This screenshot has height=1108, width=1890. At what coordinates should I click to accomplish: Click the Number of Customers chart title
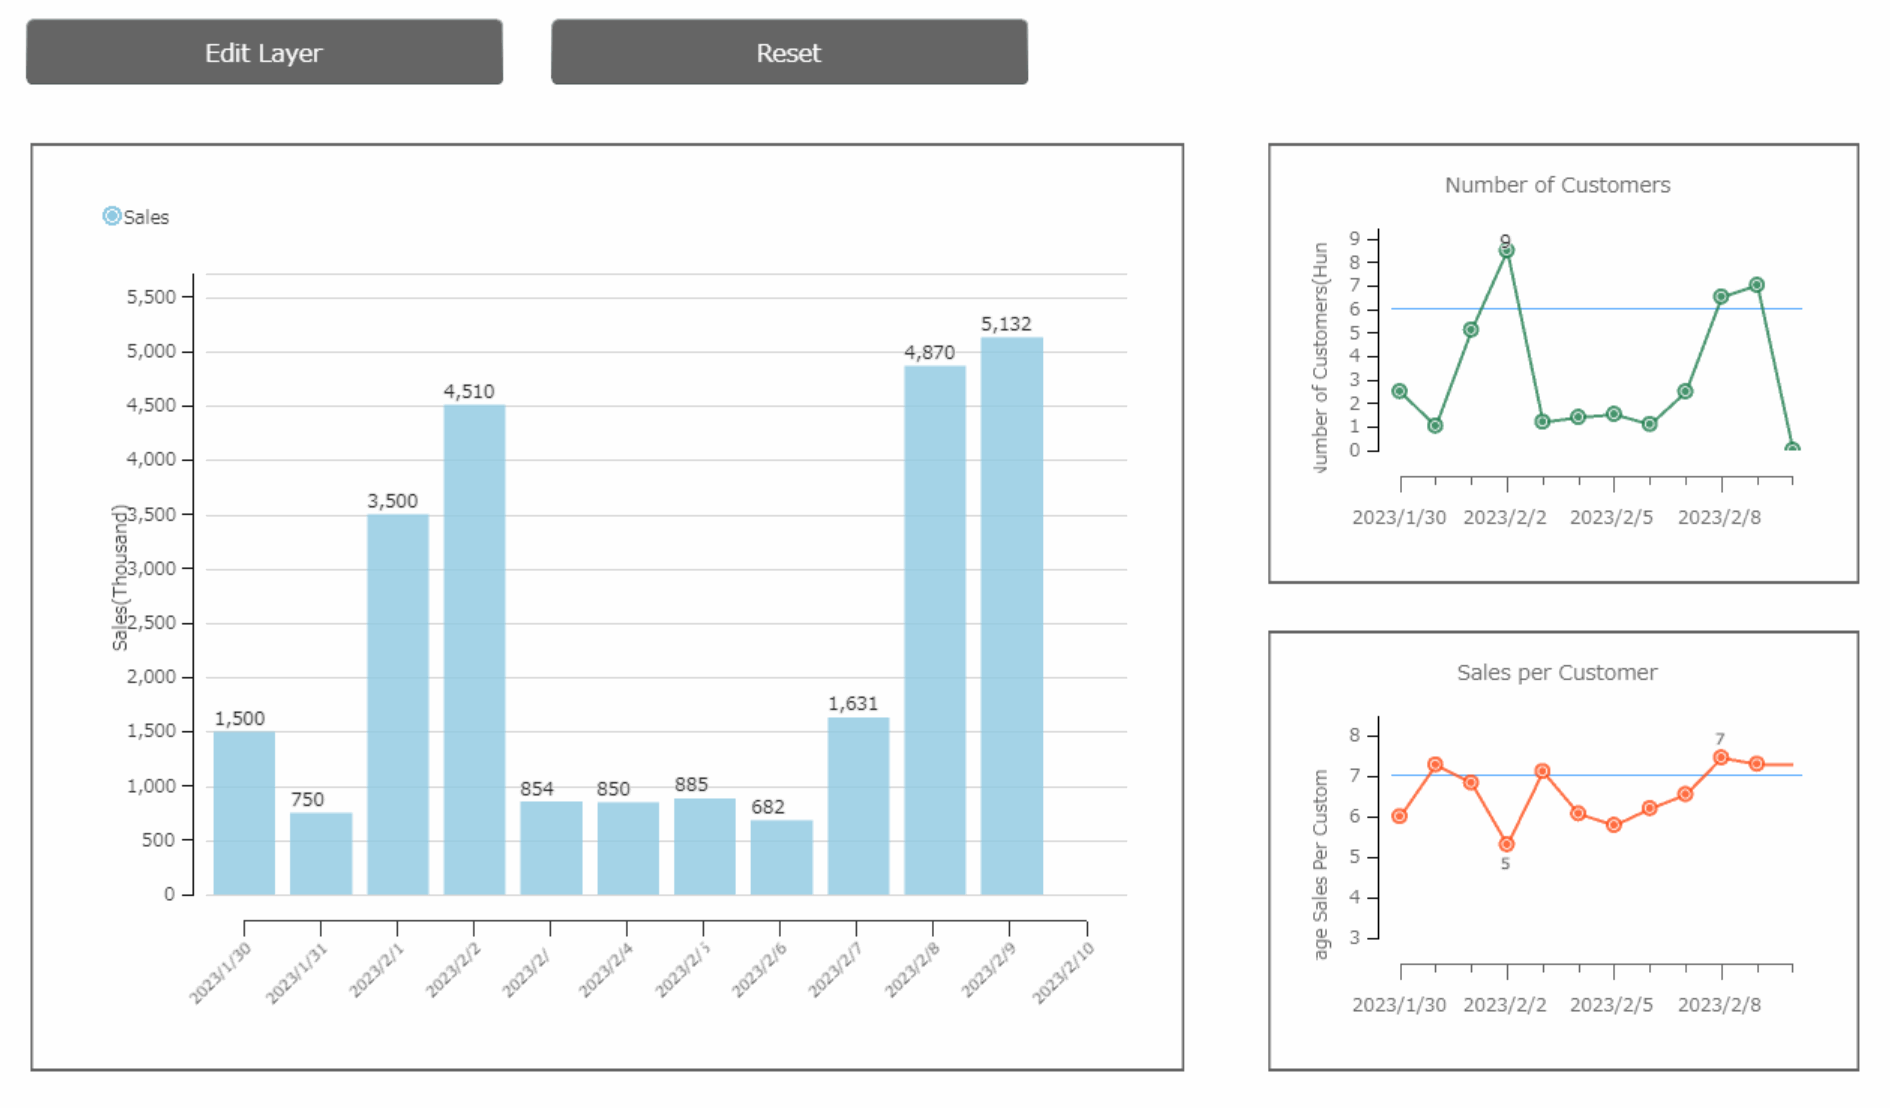(x=1557, y=185)
